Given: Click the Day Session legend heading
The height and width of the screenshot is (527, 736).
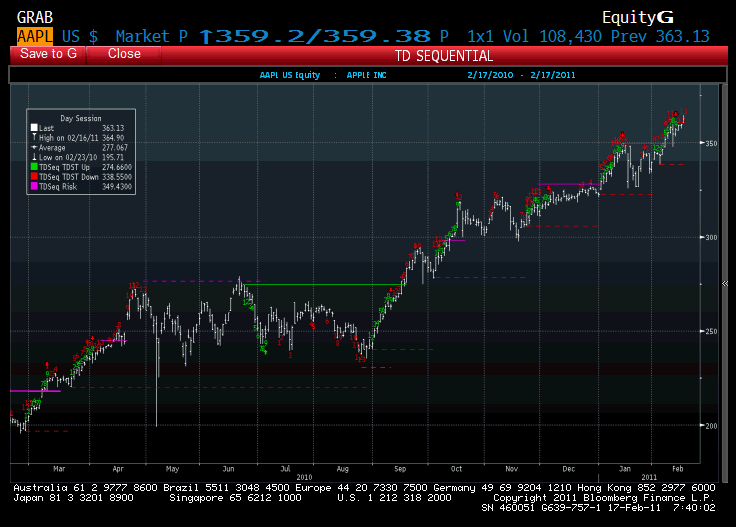Looking at the screenshot, I should point(81,118).
